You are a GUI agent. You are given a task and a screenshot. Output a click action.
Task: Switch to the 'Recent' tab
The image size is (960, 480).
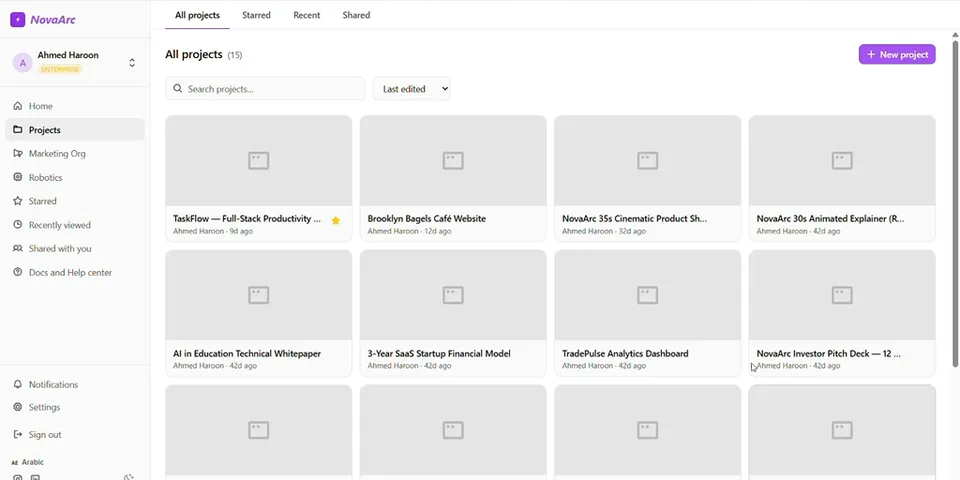point(307,15)
